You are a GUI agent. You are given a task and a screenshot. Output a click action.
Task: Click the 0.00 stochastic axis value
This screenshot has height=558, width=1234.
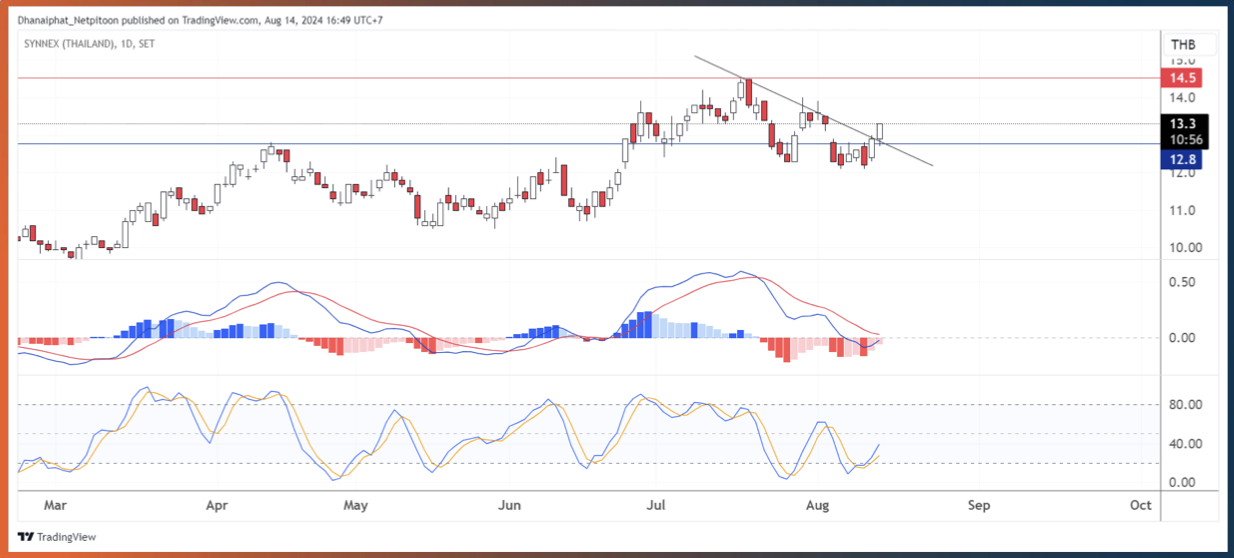(x=1184, y=482)
